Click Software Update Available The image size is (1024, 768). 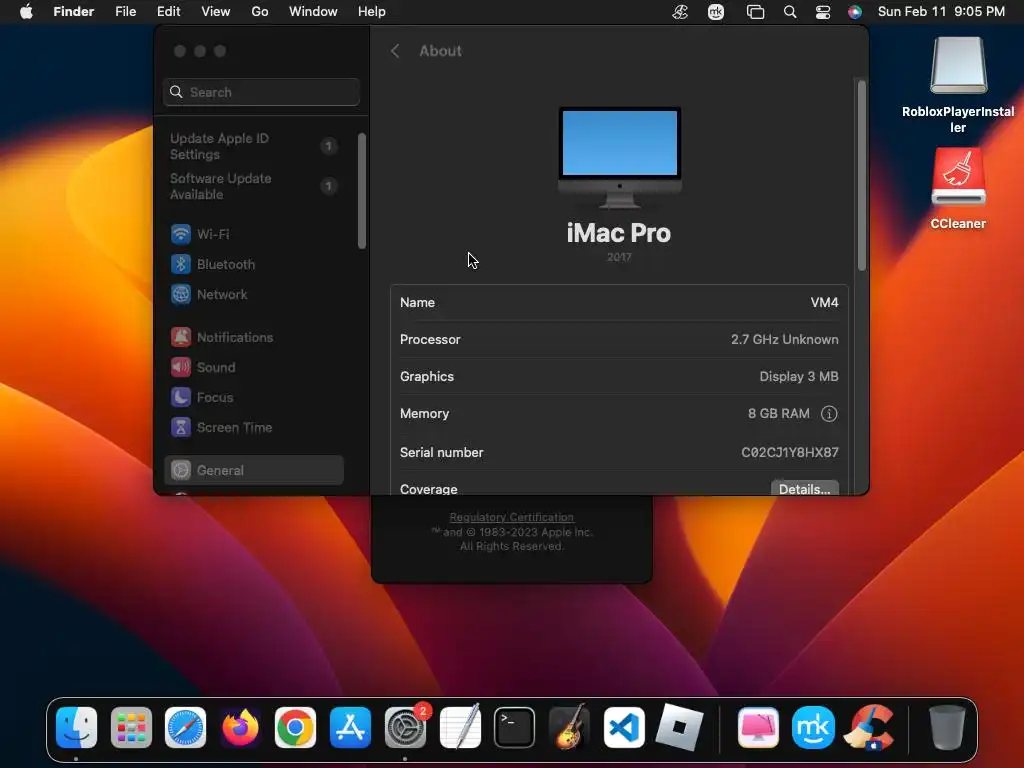(253, 186)
